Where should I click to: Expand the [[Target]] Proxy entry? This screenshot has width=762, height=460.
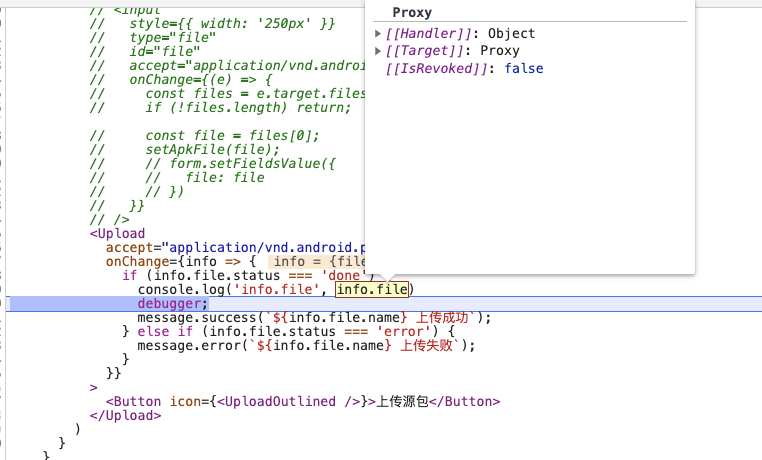pyautogui.click(x=378, y=51)
